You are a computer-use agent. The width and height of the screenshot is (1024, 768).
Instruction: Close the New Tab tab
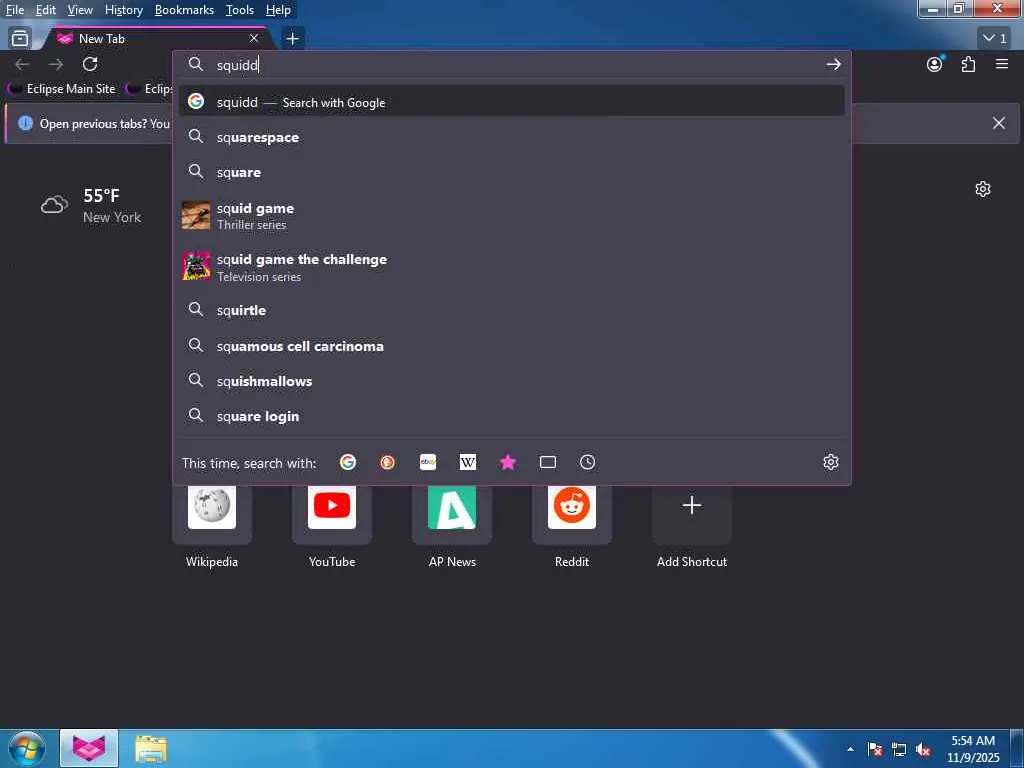[254, 39]
